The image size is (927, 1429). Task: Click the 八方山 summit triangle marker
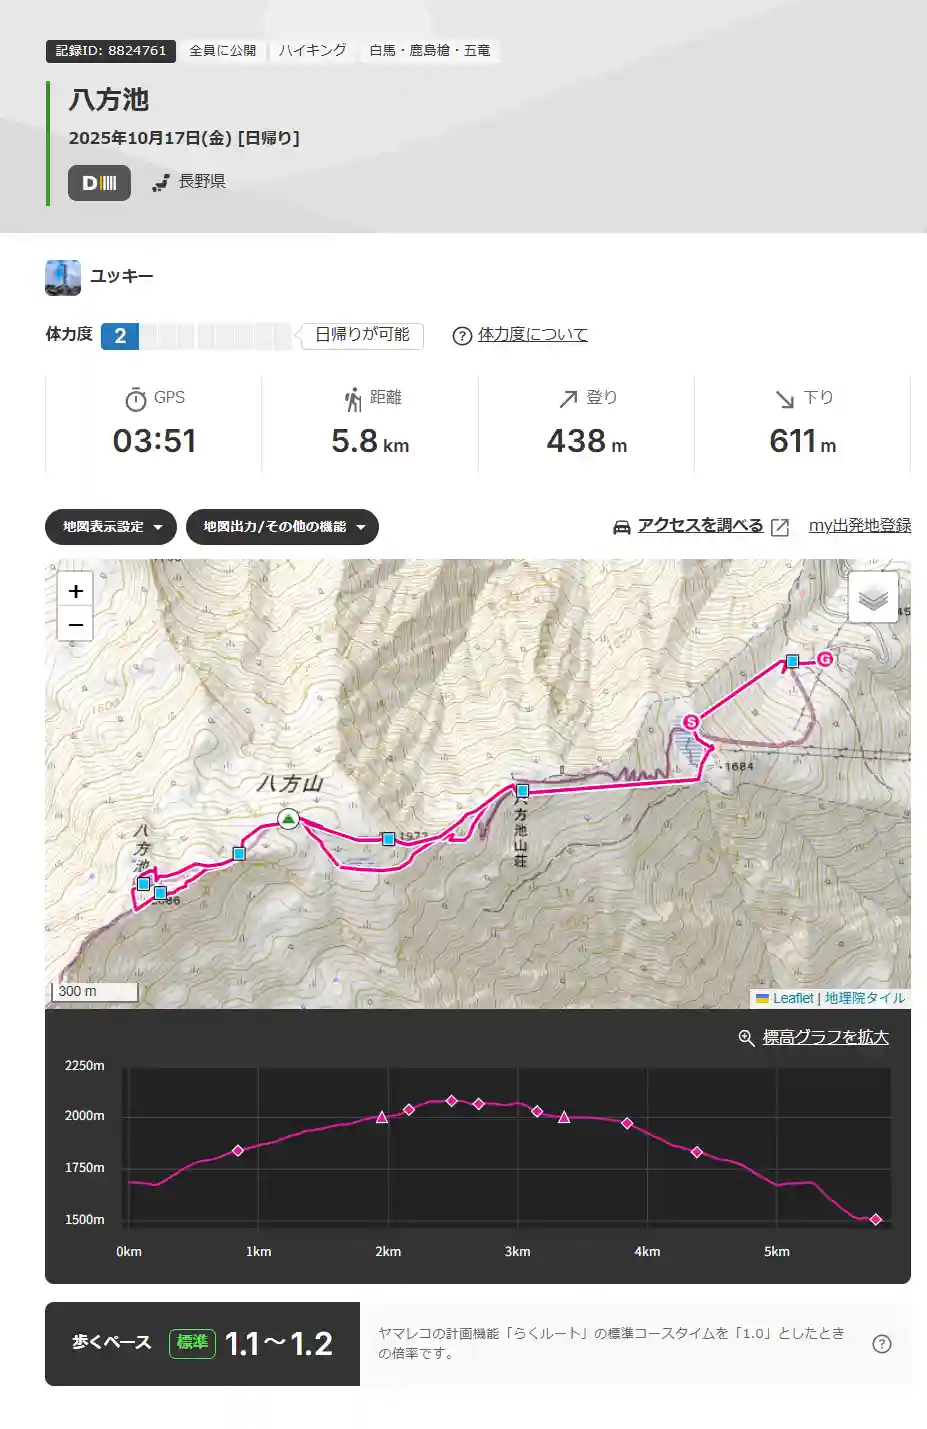(288, 819)
